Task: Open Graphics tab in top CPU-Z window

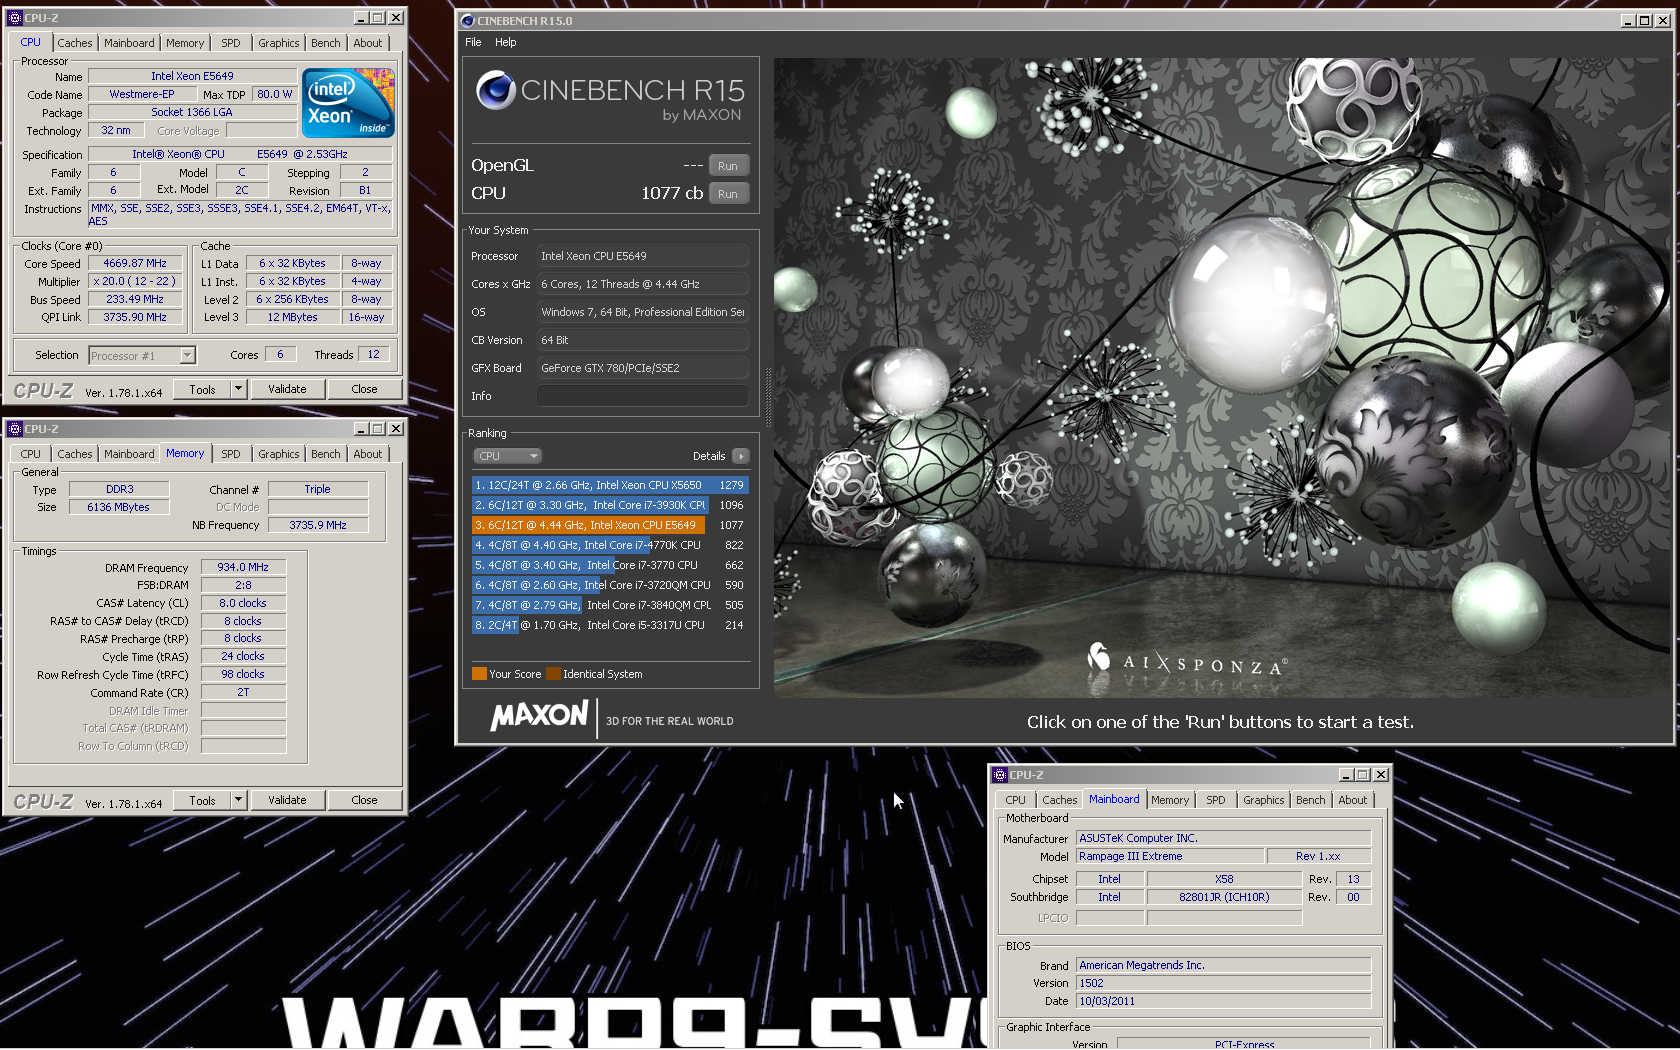Action: (x=278, y=43)
